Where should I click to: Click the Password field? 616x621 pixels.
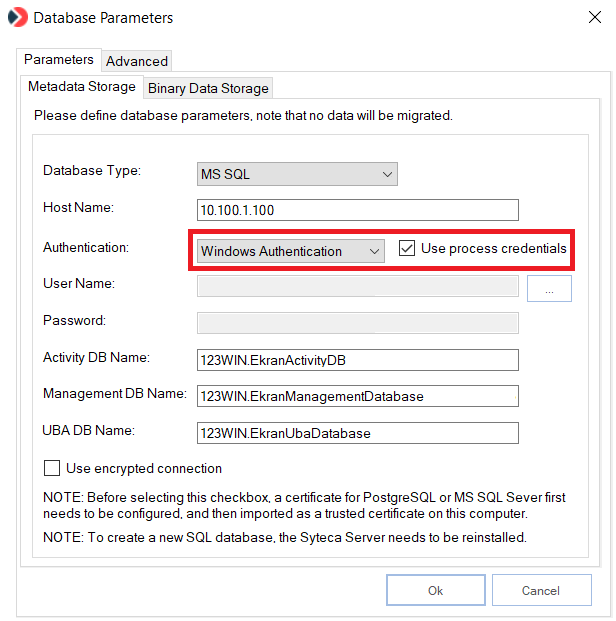[358, 322]
